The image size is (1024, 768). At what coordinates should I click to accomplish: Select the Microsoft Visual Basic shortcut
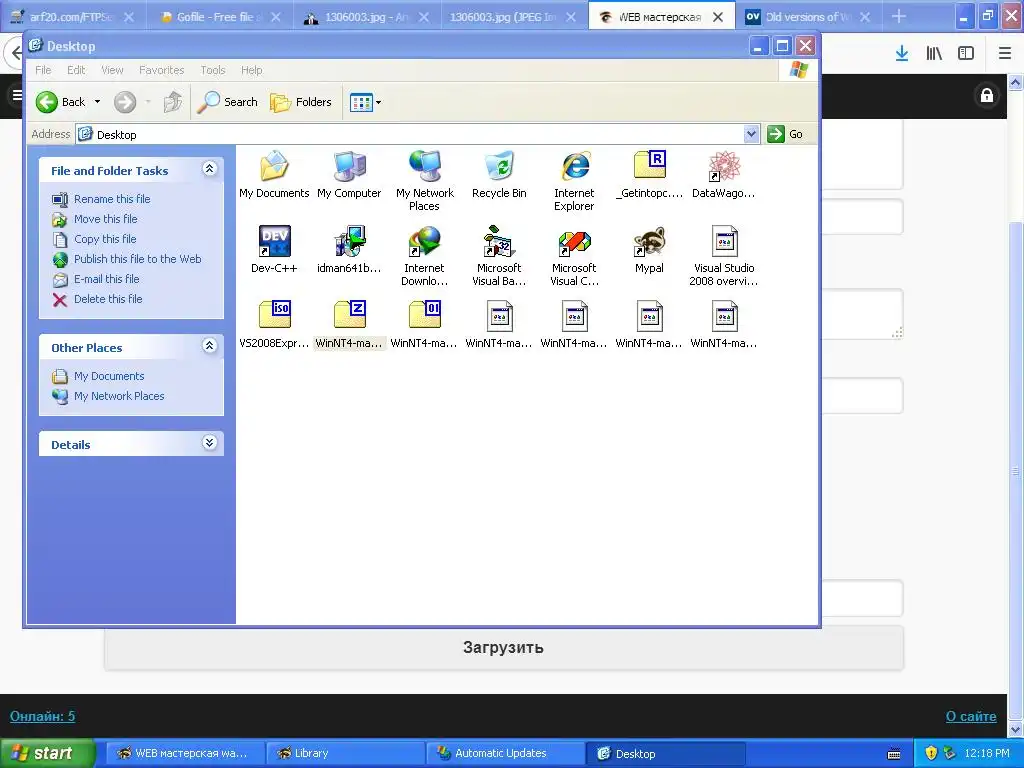point(499,255)
